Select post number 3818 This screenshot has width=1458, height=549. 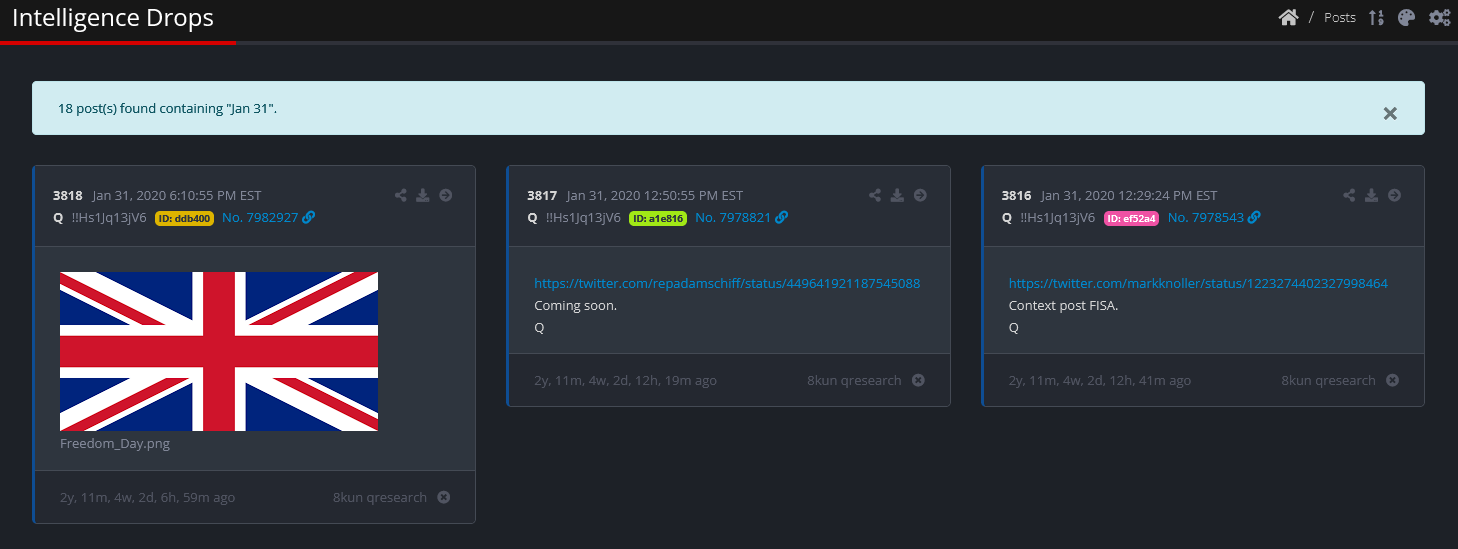[x=68, y=196]
